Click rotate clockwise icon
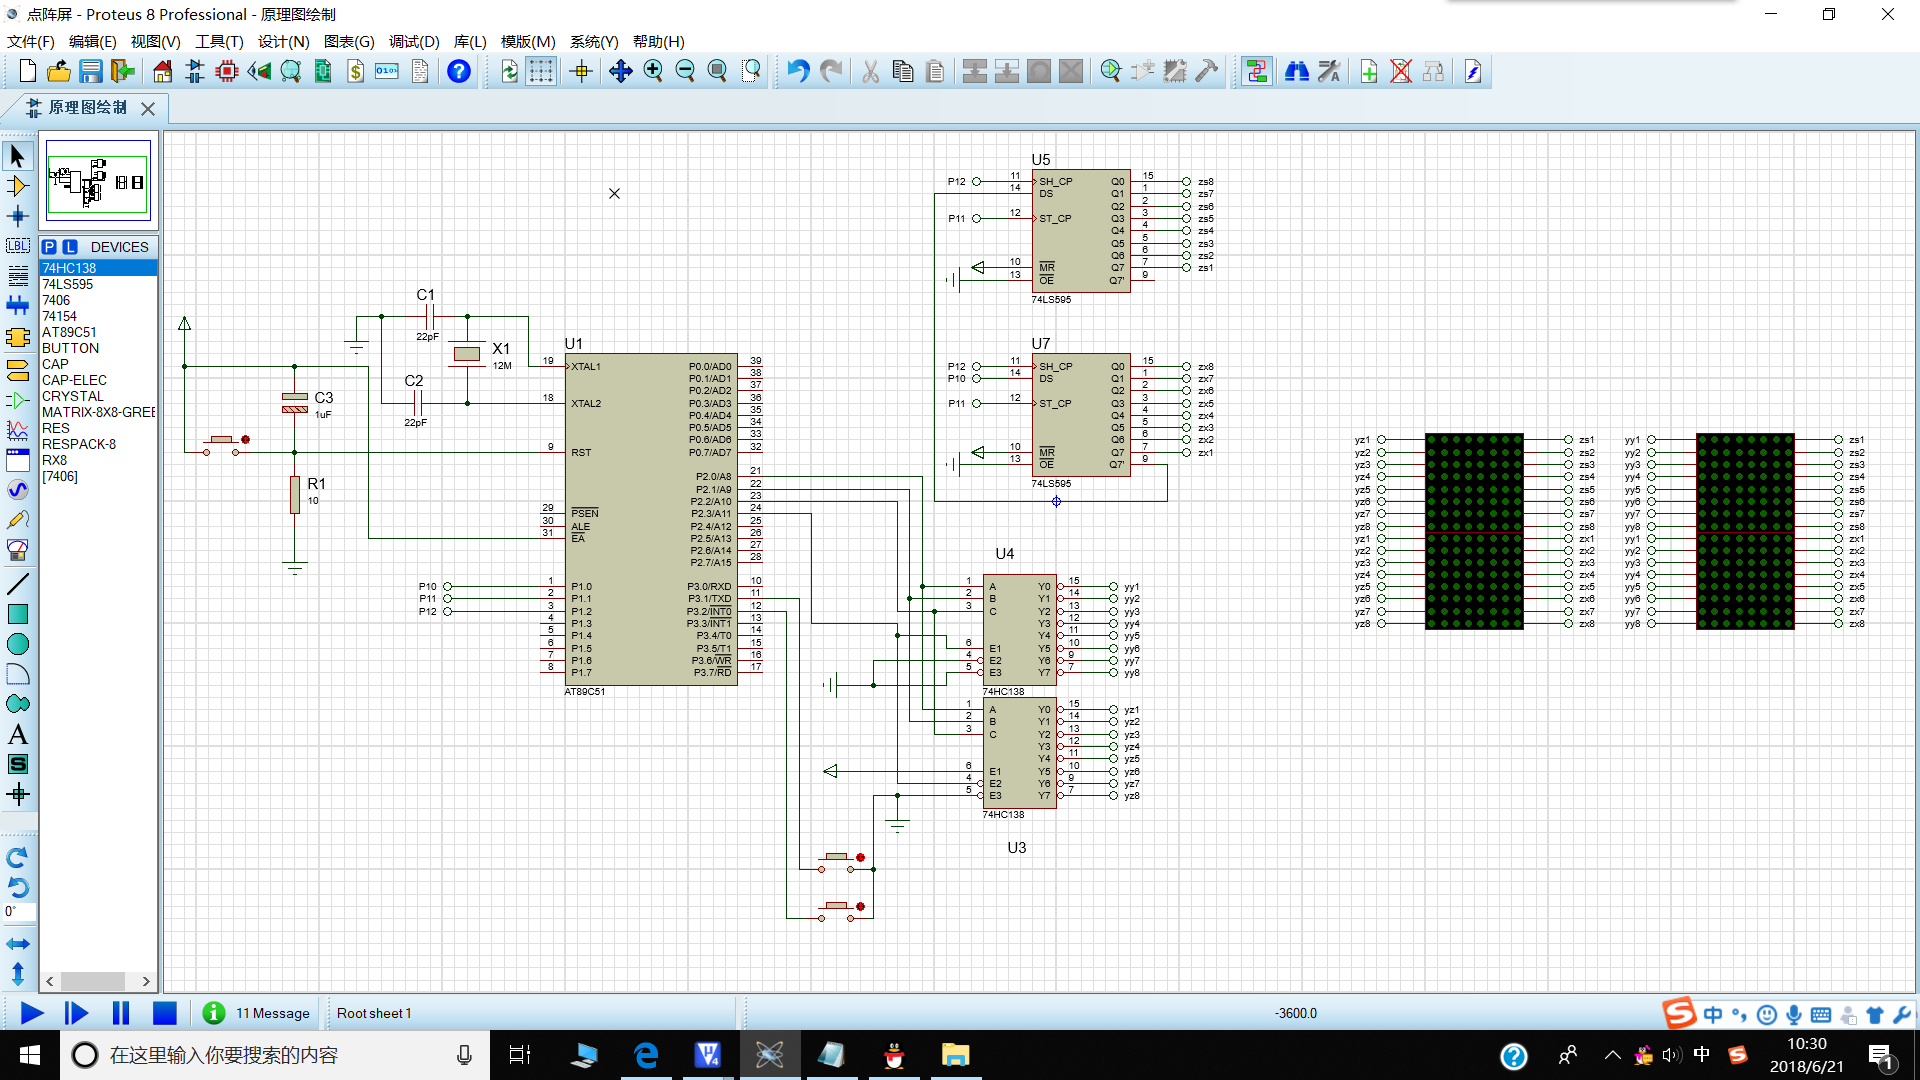This screenshot has height=1080, width=1920. pos(18,857)
